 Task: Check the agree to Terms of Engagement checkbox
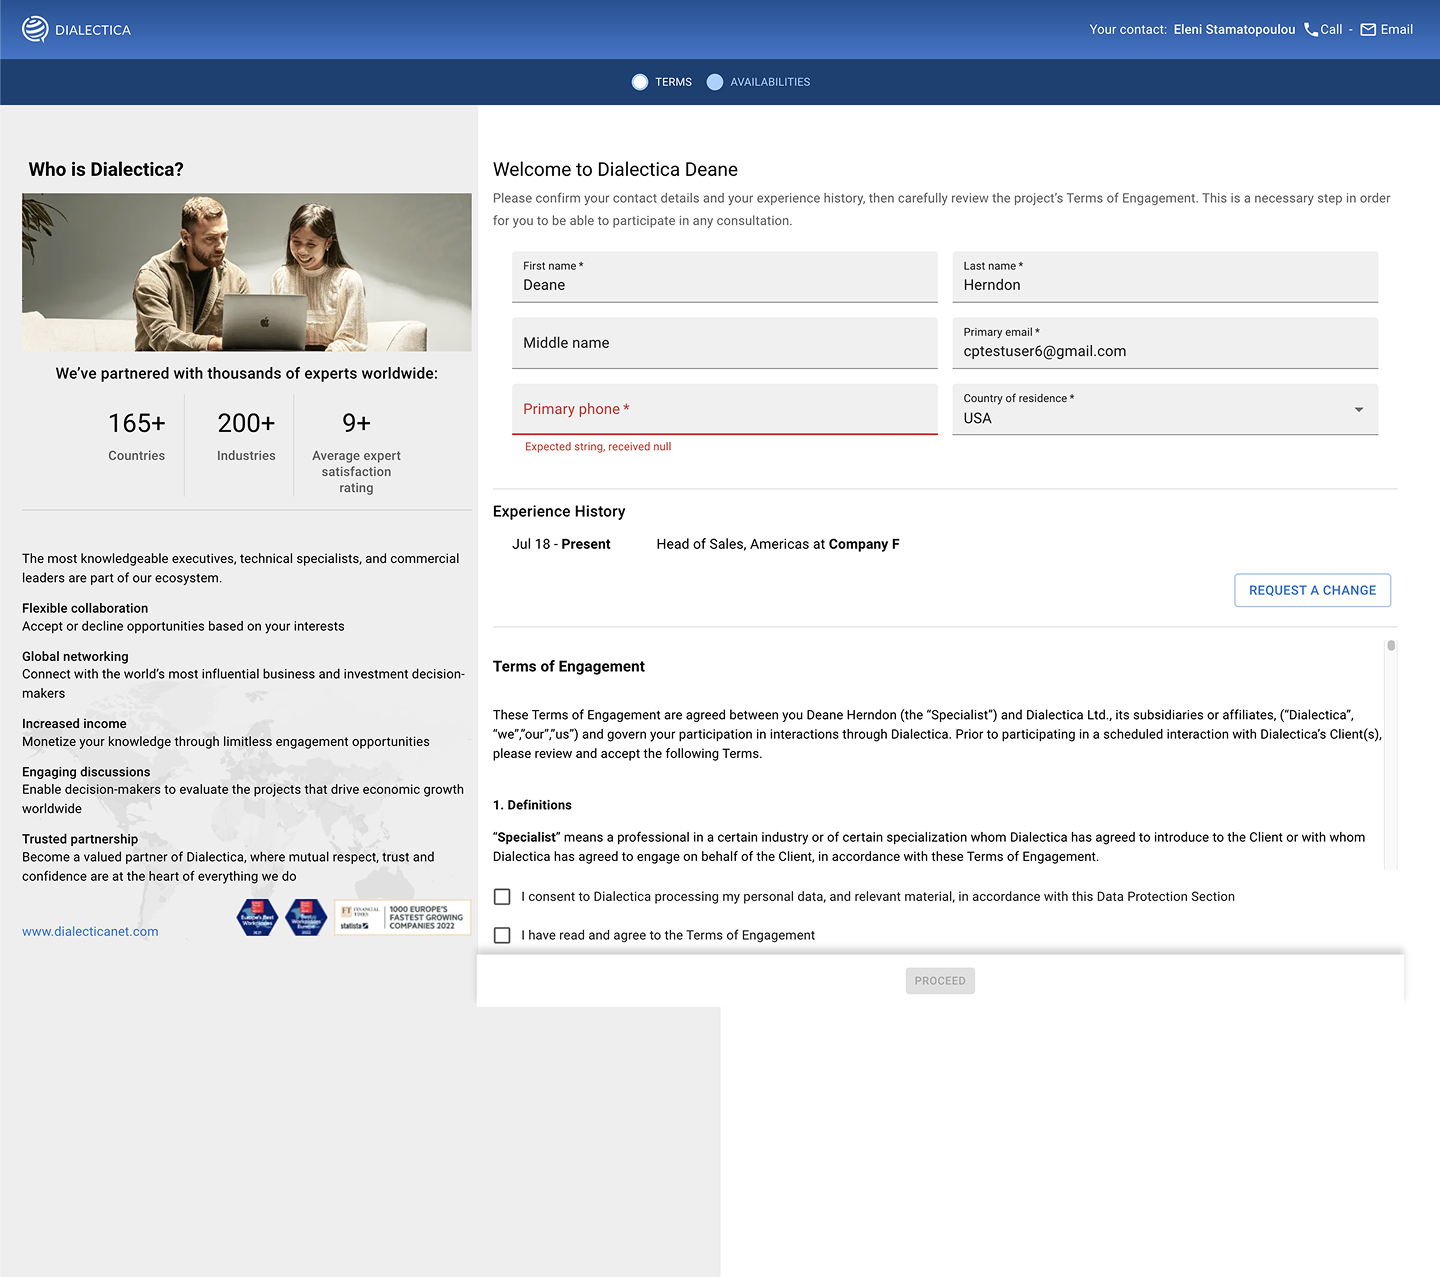click(x=502, y=935)
